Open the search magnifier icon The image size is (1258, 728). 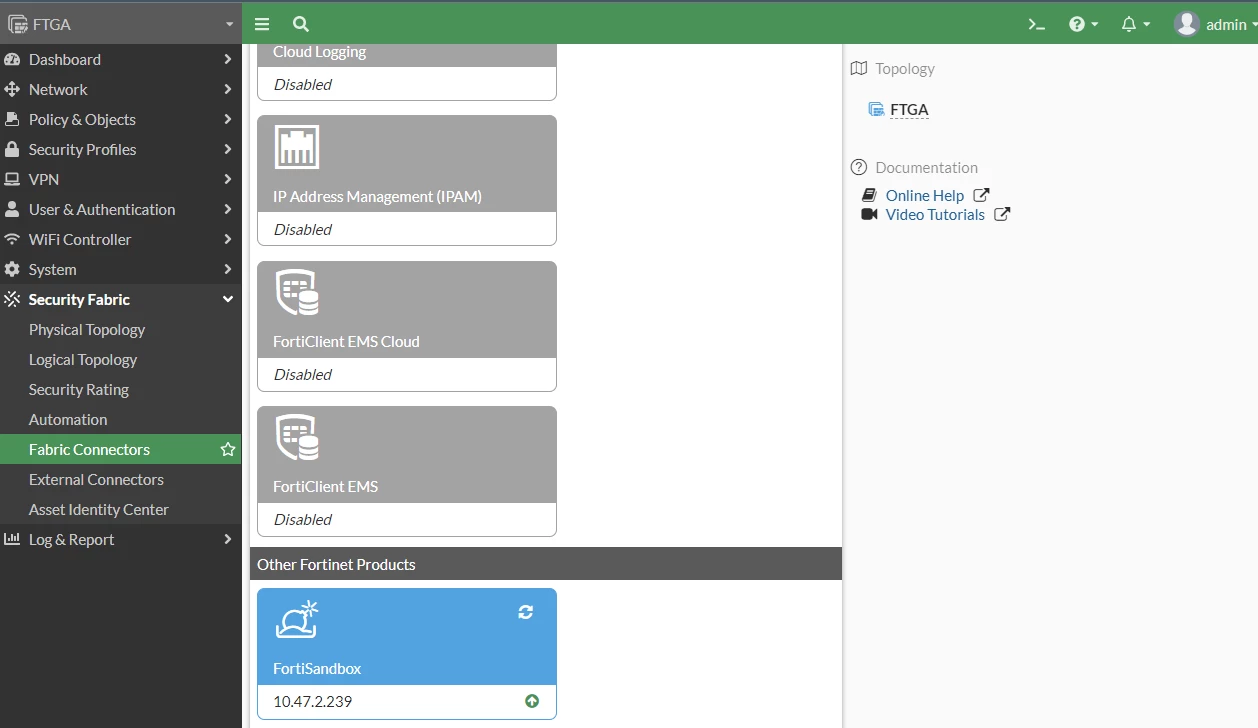[x=300, y=24]
